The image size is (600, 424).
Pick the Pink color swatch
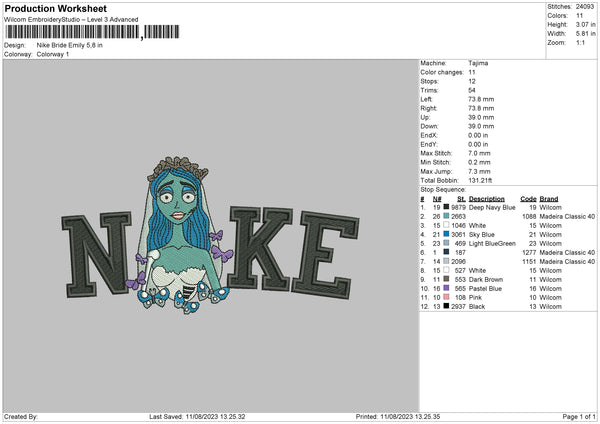point(446,297)
